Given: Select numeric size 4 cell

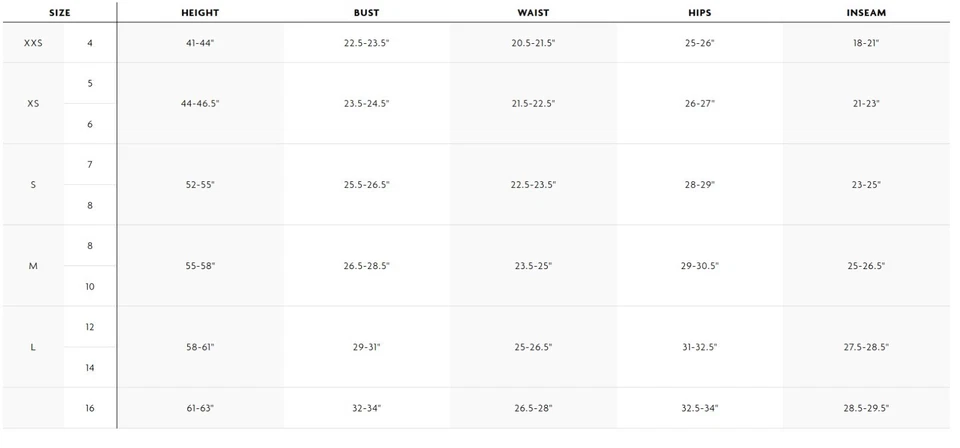Looking at the screenshot, I should point(90,43).
